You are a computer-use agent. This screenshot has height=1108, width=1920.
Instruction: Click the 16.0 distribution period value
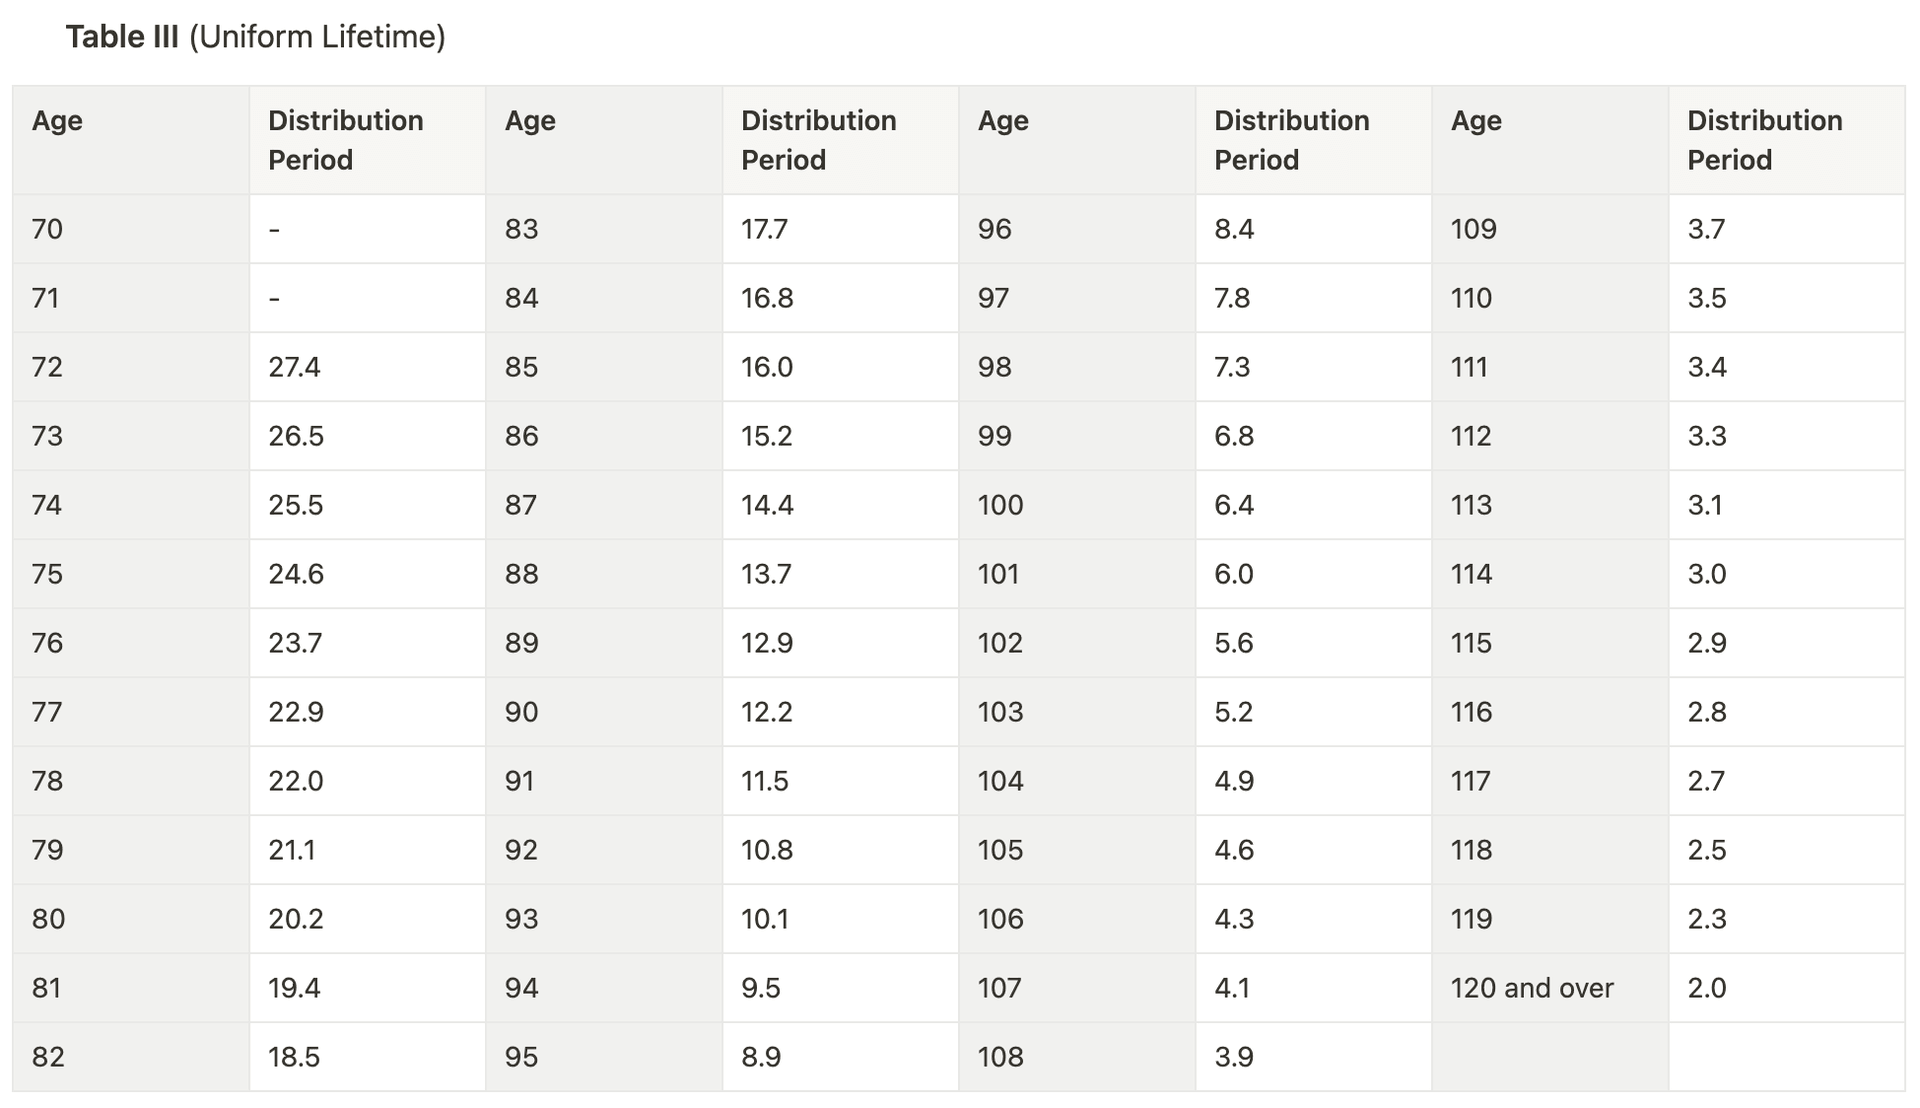tap(767, 367)
